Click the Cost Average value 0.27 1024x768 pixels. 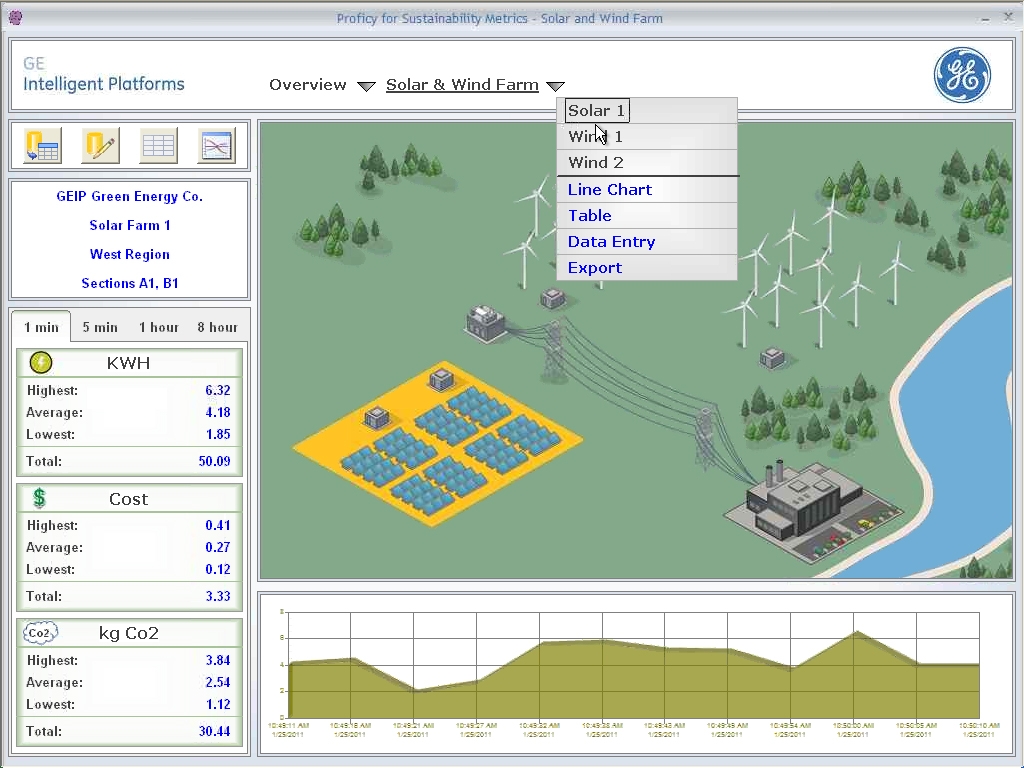pos(217,547)
